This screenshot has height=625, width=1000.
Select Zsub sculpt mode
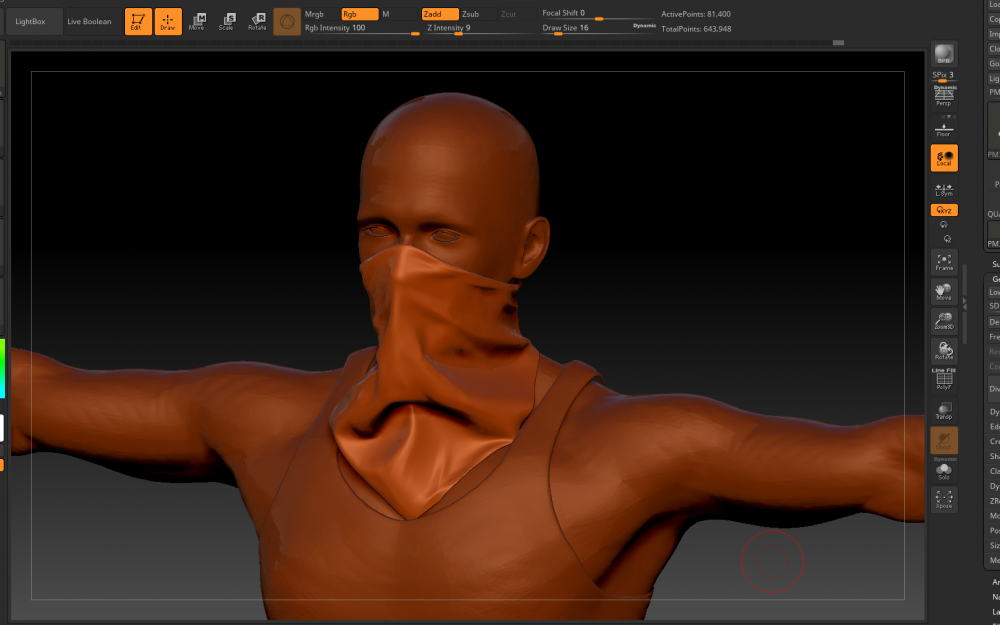coord(471,14)
